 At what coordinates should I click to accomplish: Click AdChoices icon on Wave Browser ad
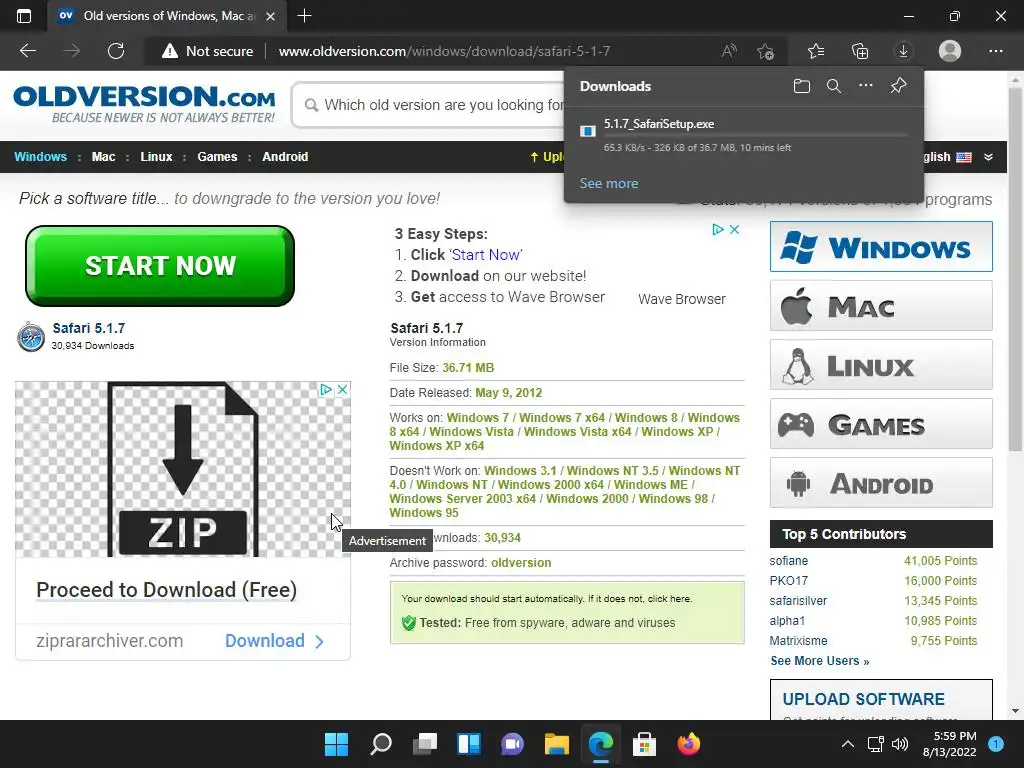(718, 229)
